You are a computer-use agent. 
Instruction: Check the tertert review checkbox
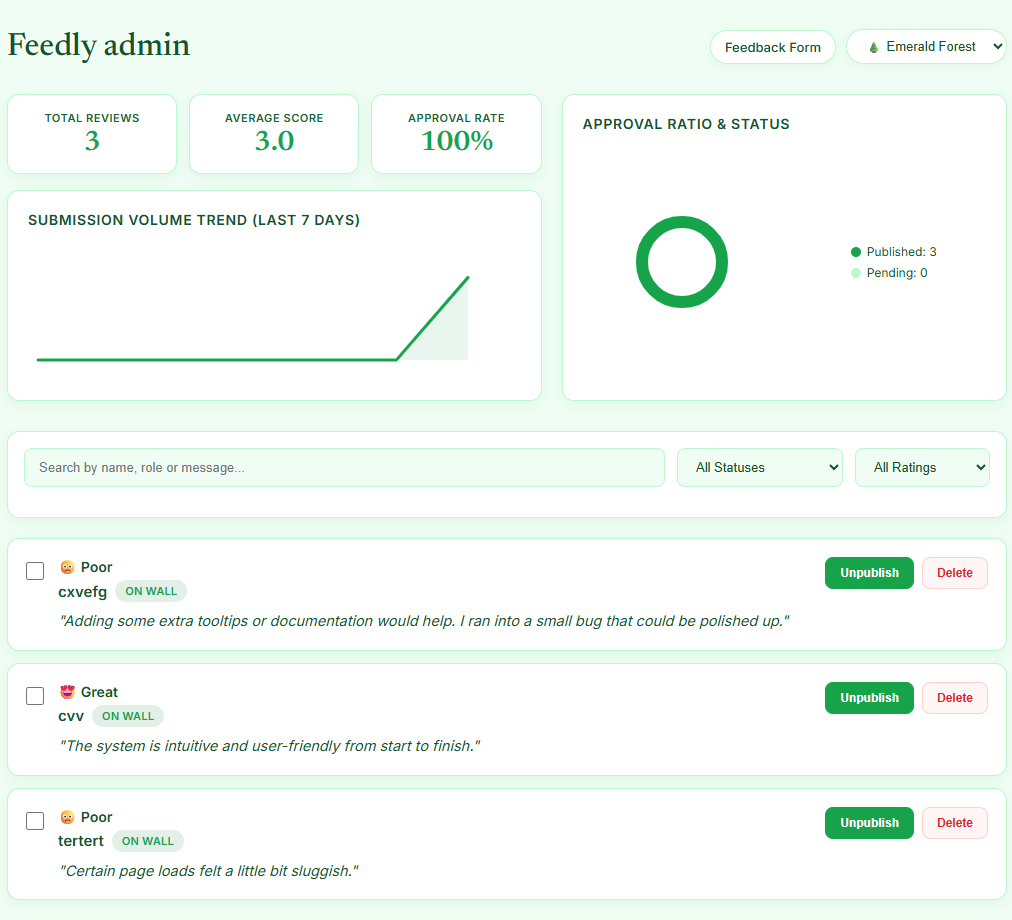(35, 821)
